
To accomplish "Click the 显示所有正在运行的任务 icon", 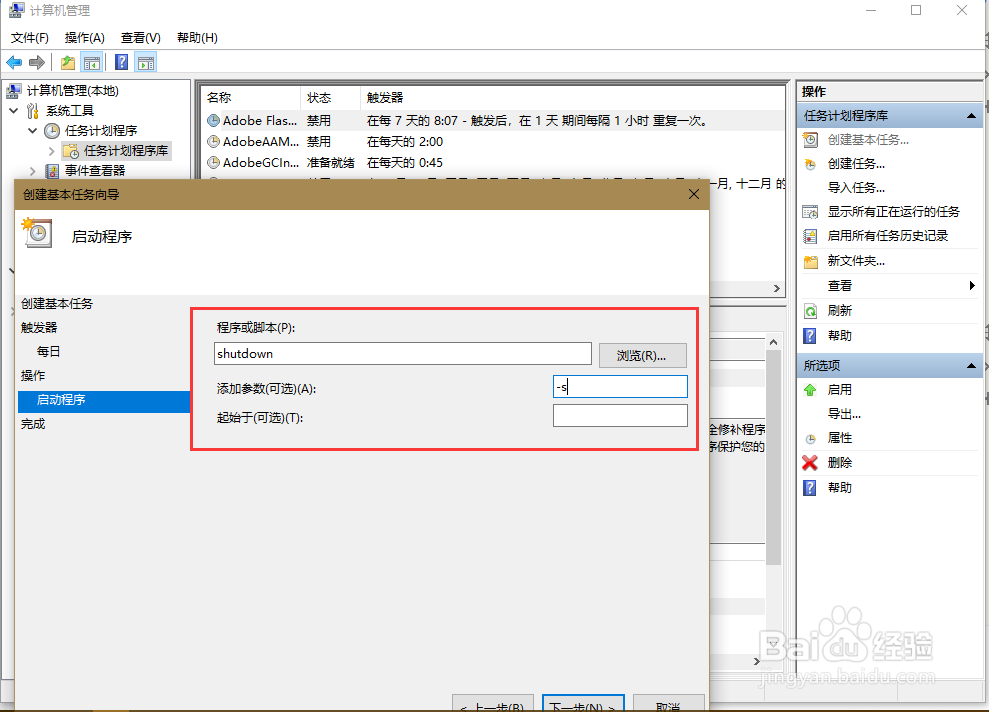I will pyautogui.click(x=809, y=211).
